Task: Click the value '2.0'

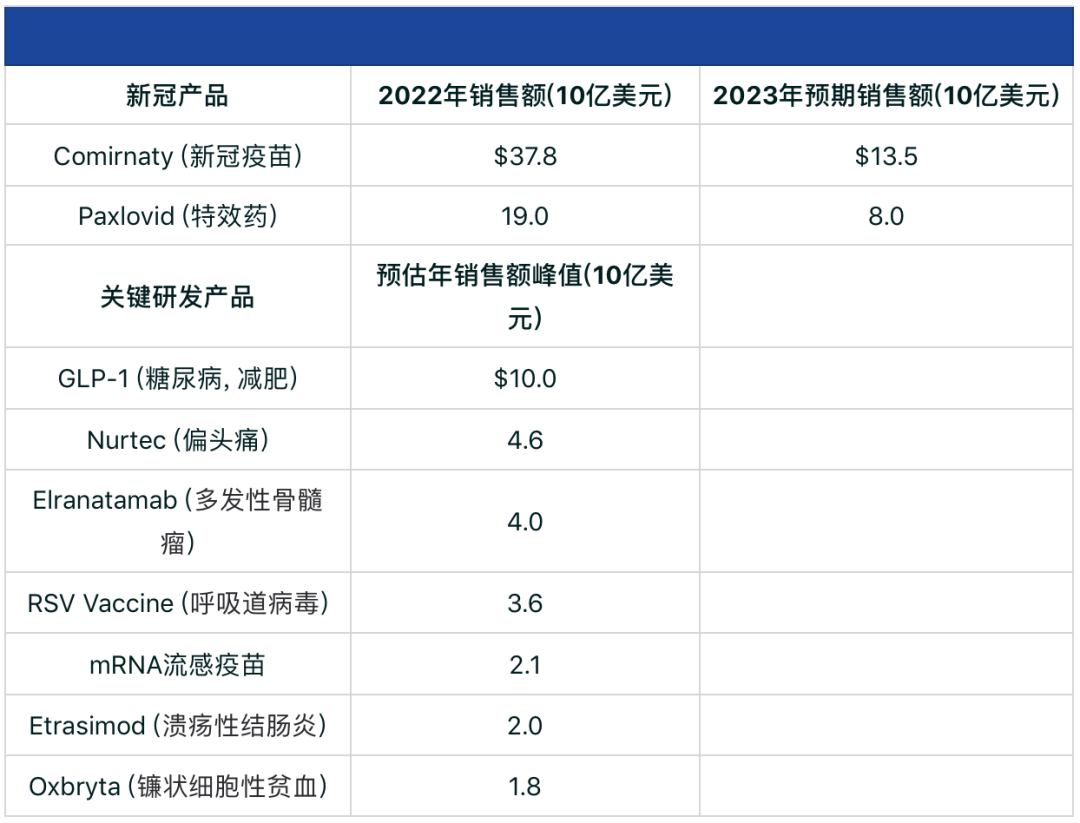Action: pyautogui.click(x=525, y=726)
